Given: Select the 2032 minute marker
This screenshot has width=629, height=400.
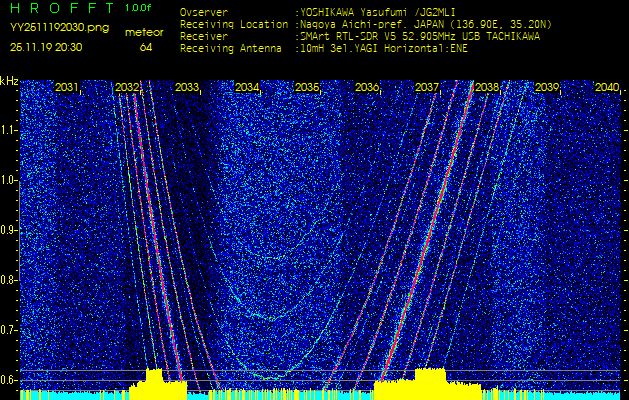Looking at the screenshot, I should coord(127,88).
